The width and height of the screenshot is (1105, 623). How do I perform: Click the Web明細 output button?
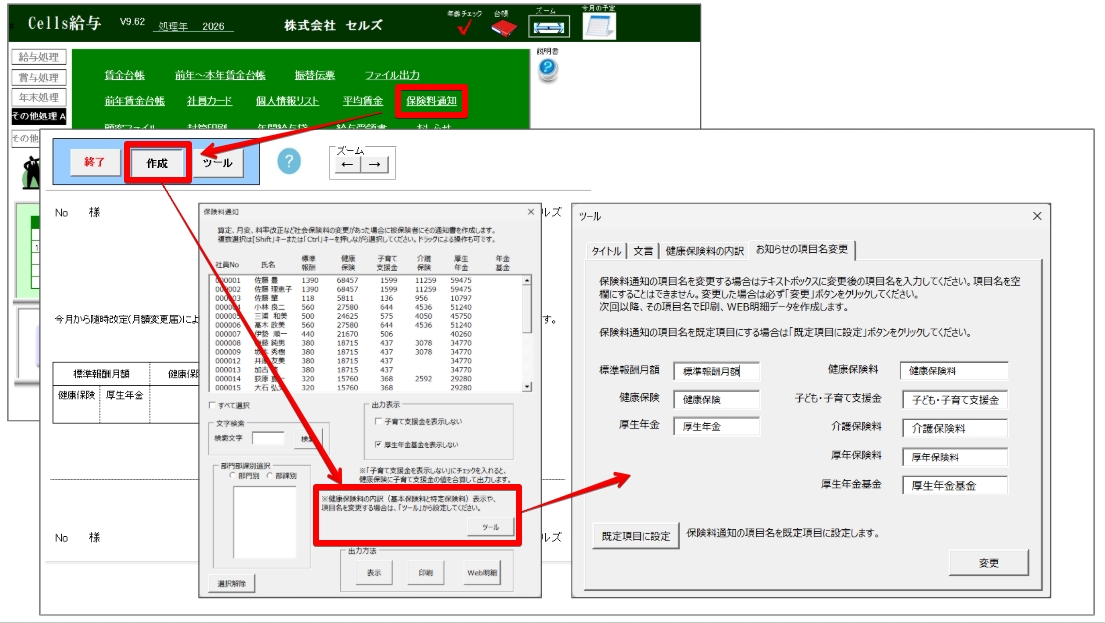coord(481,573)
